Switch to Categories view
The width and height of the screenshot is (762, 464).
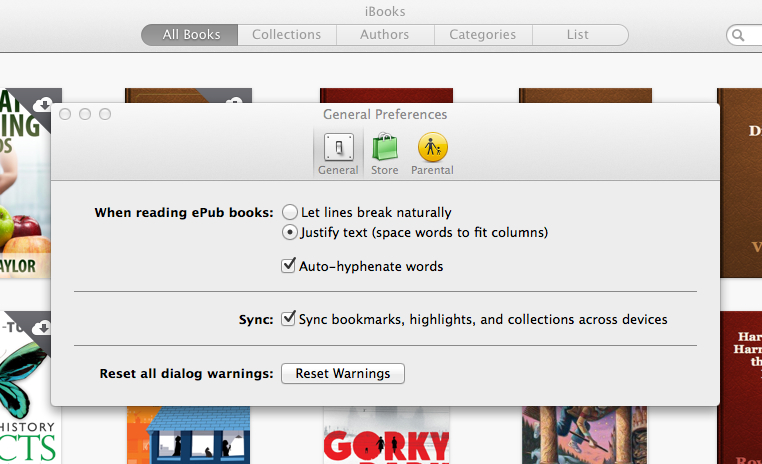[x=483, y=35]
